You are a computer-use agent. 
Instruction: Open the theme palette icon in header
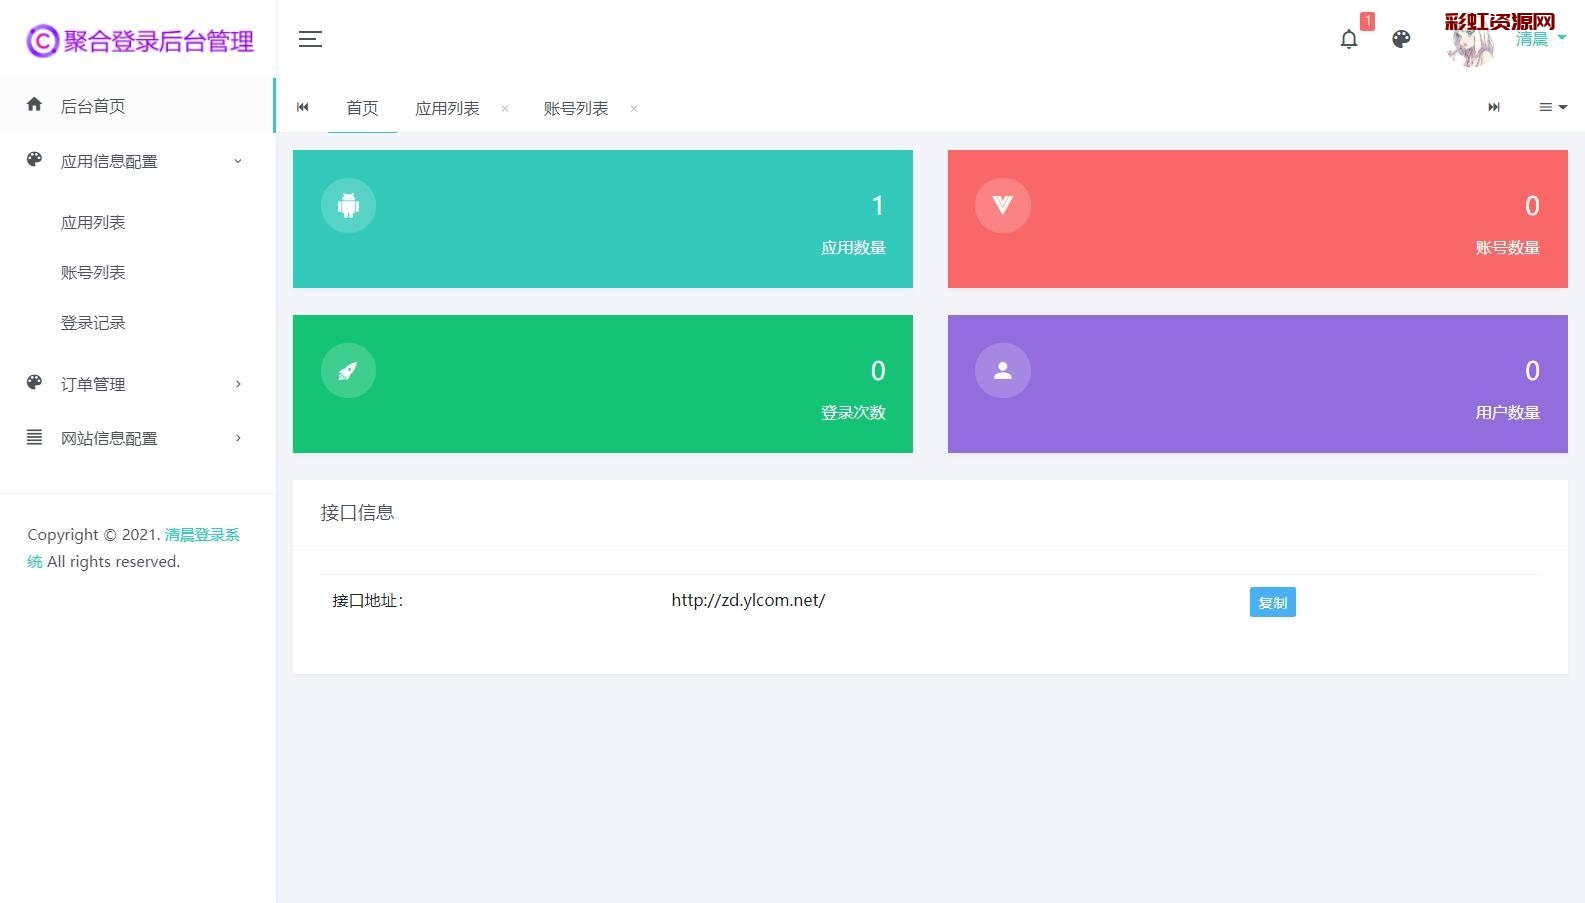click(1401, 39)
